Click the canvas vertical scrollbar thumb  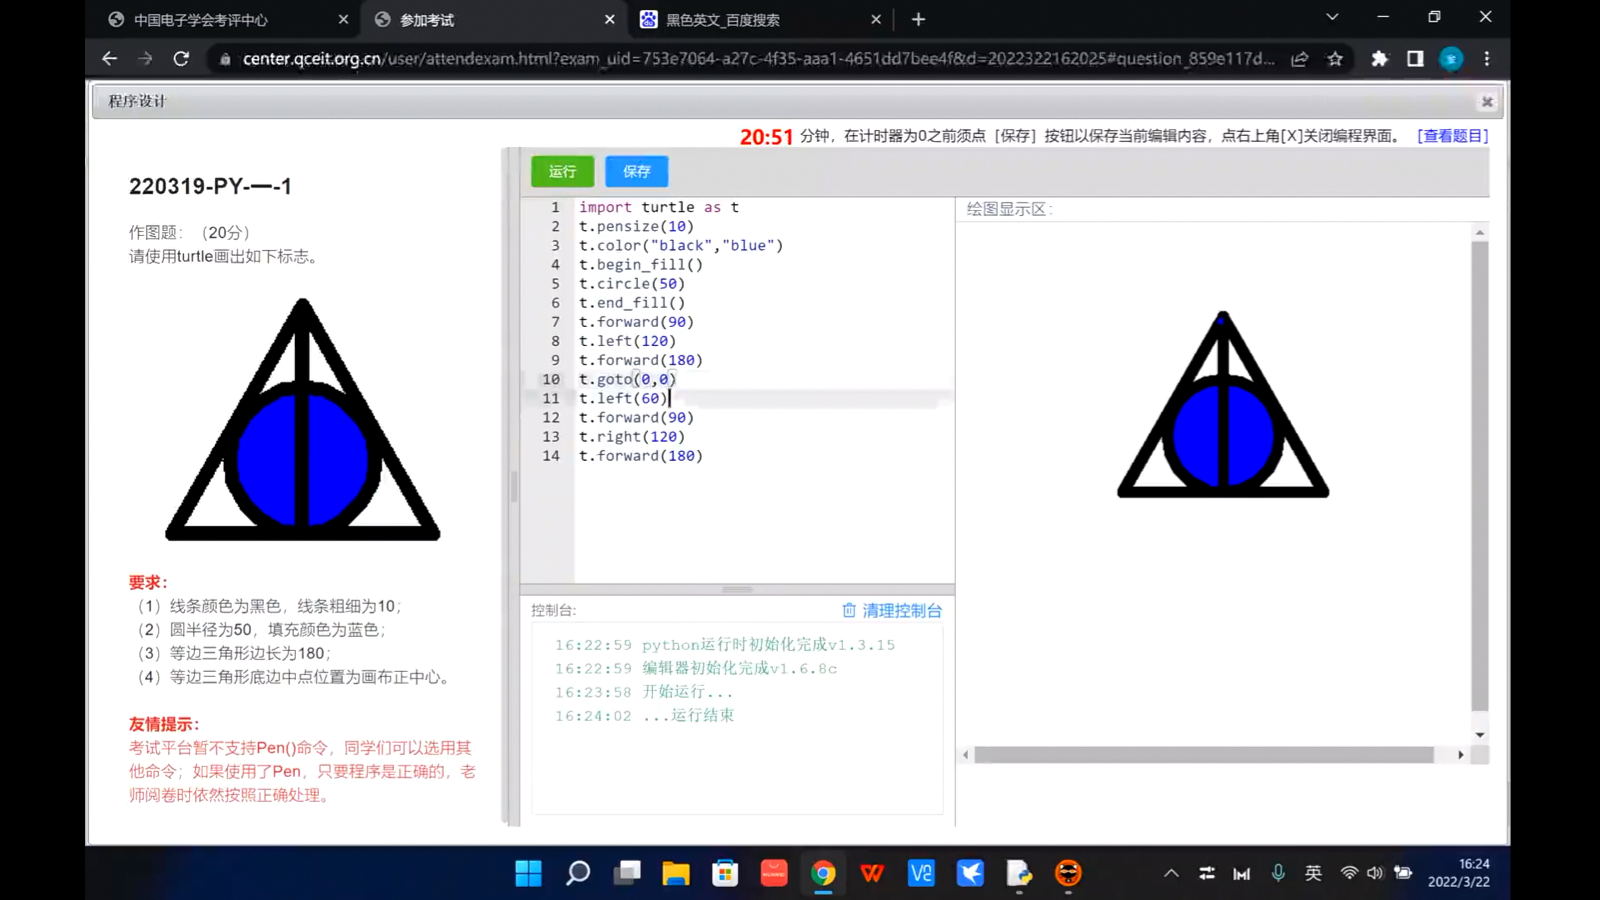tap(1480, 475)
